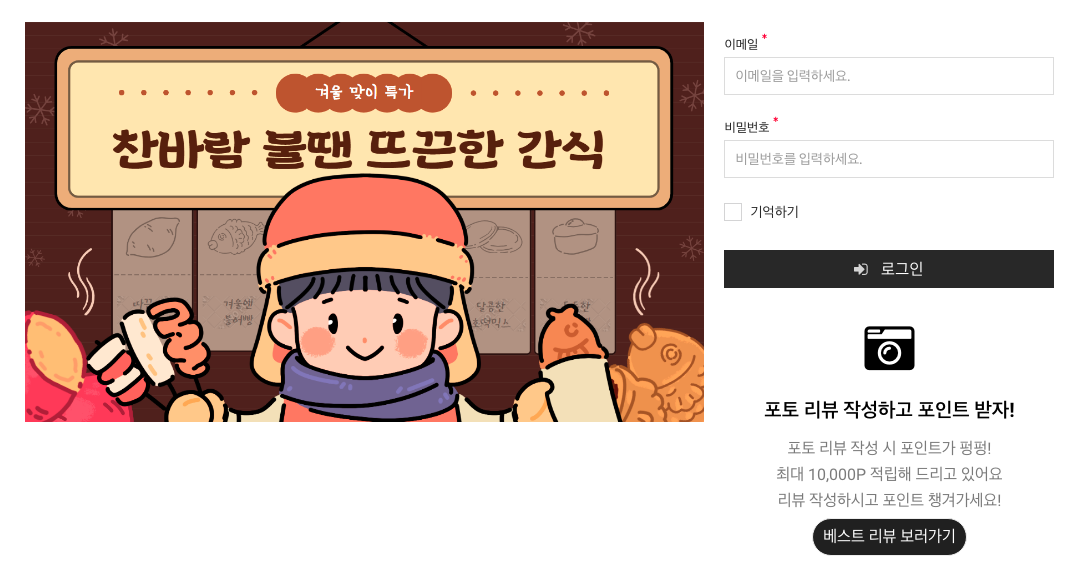
Task: Click the 비밀번호 field label
Action: (747, 127)
